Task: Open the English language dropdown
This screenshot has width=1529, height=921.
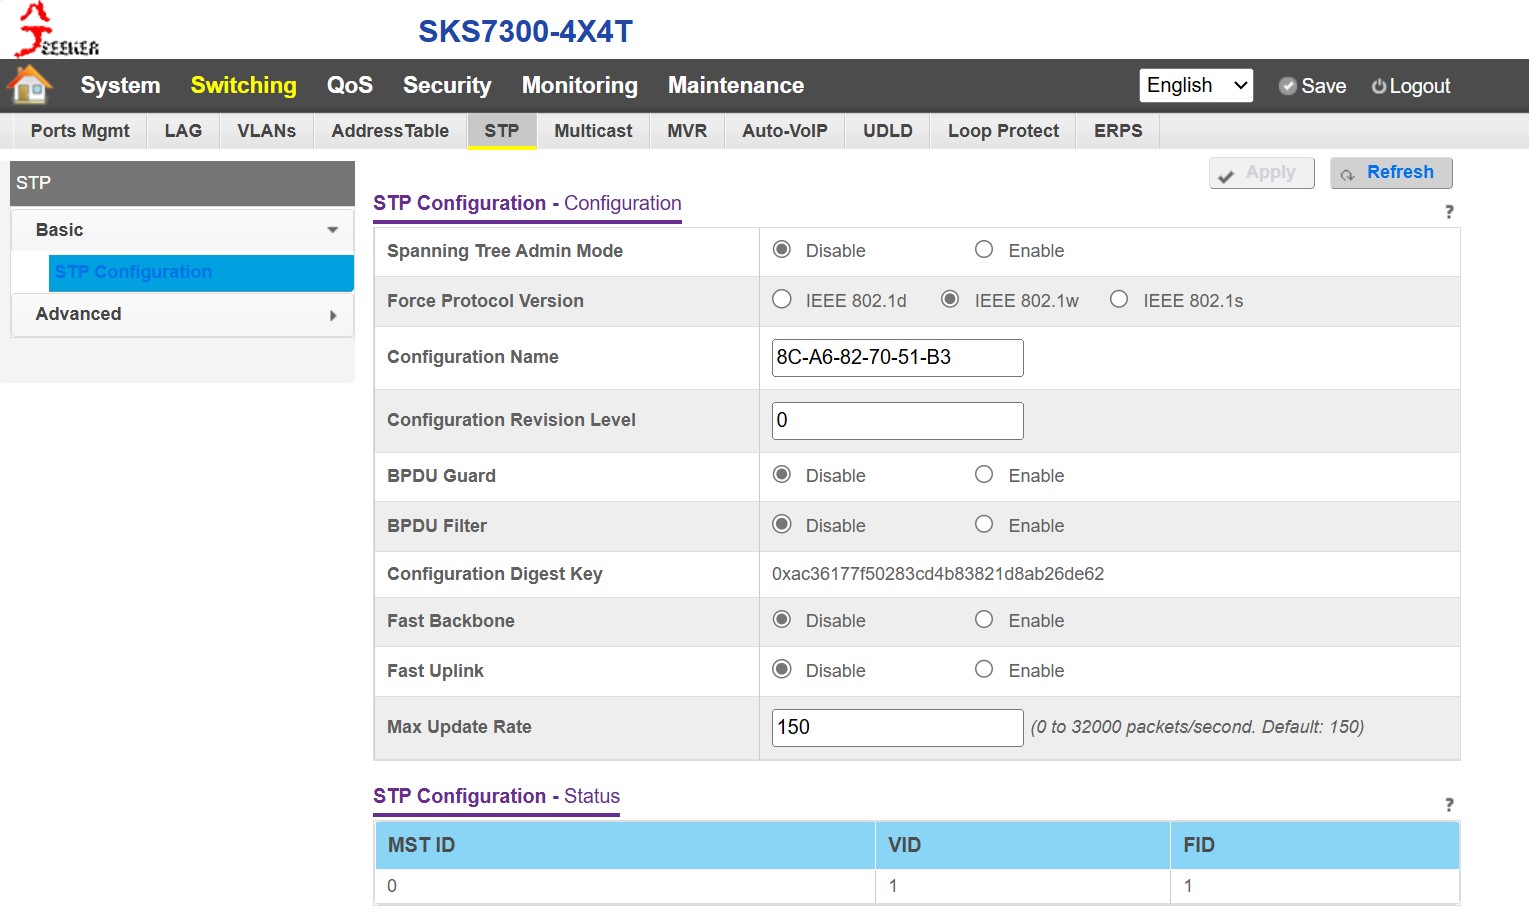Action: (x=1196, y=86)
